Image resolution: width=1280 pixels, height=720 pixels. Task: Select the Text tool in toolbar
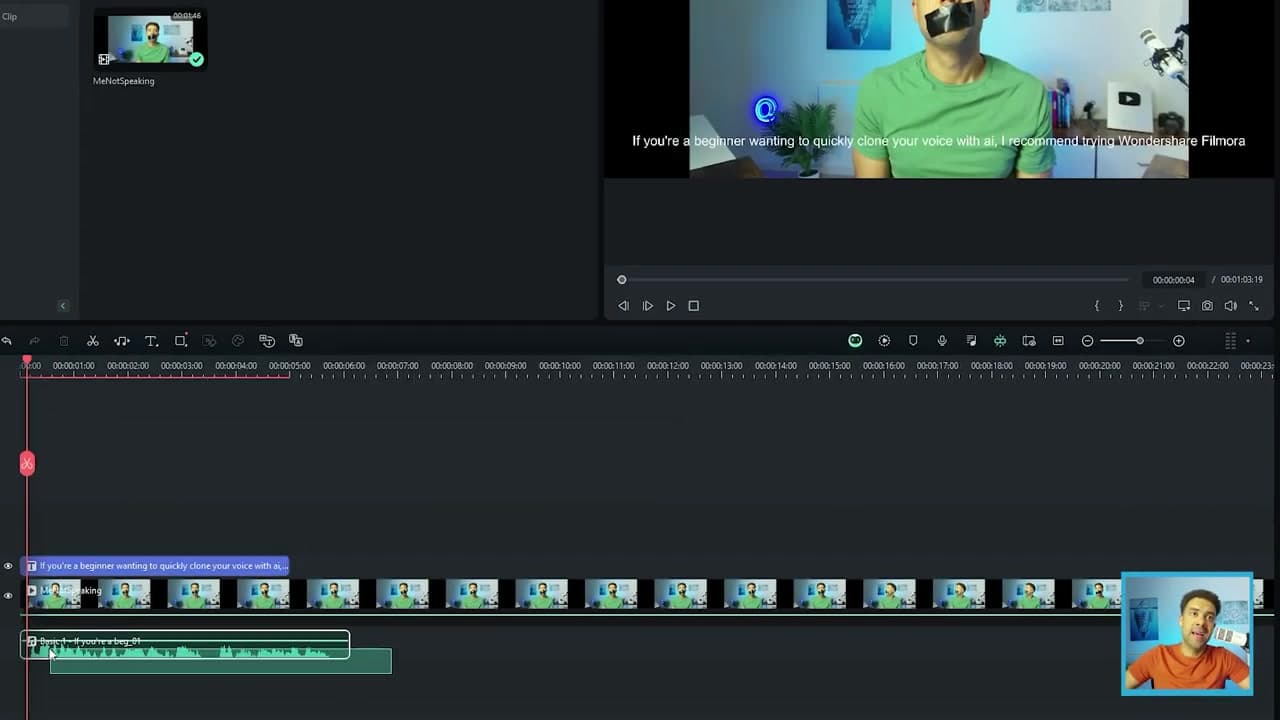151,341
